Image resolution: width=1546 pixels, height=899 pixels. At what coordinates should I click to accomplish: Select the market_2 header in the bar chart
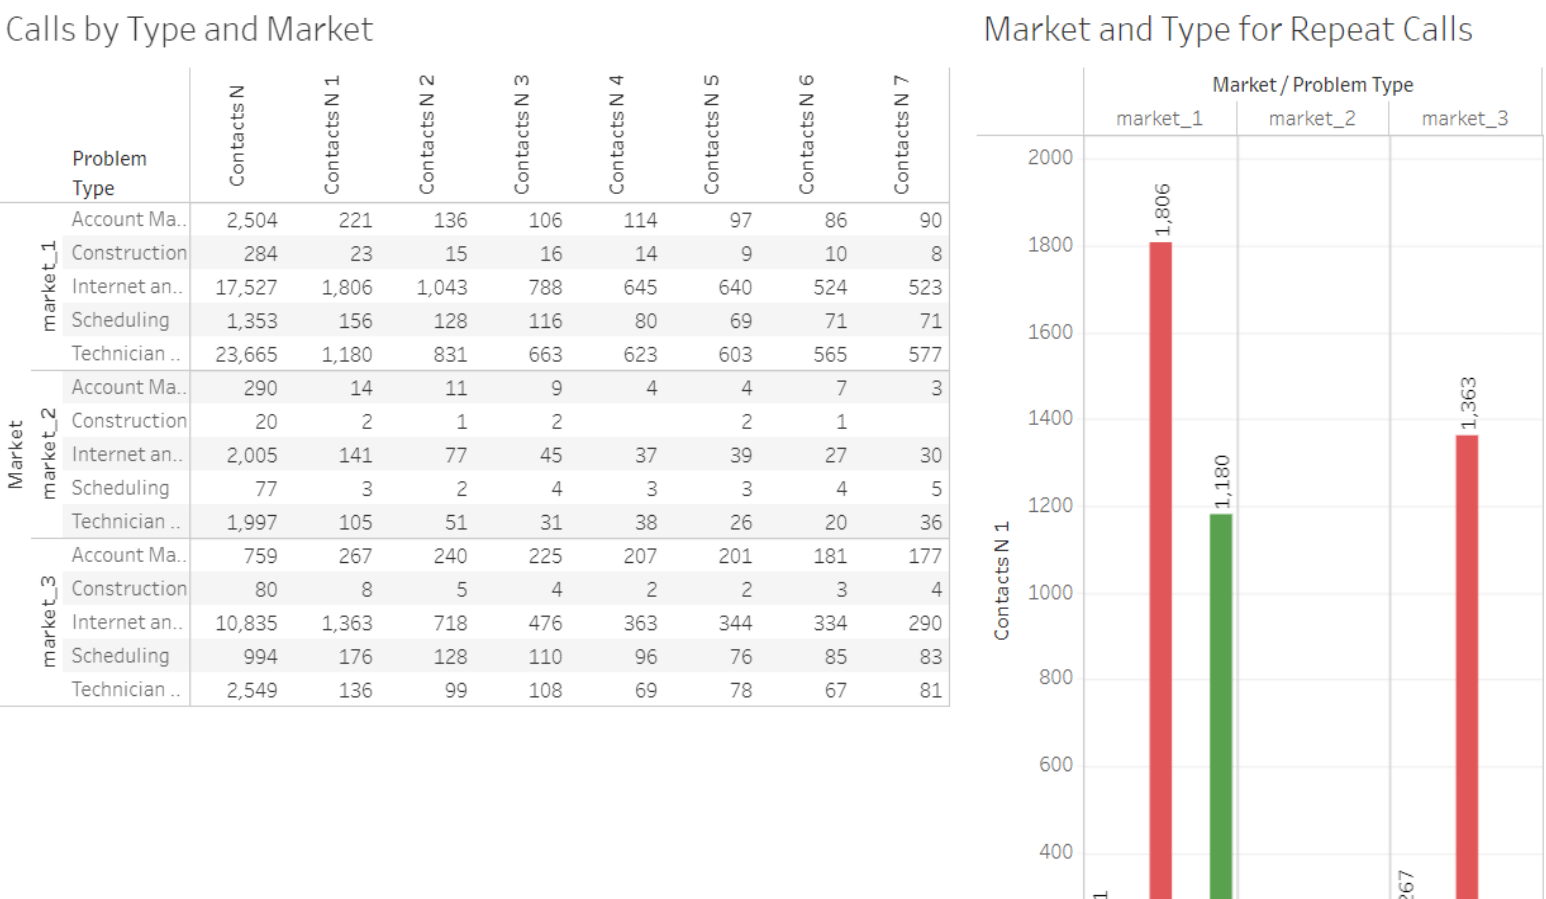1312,119
